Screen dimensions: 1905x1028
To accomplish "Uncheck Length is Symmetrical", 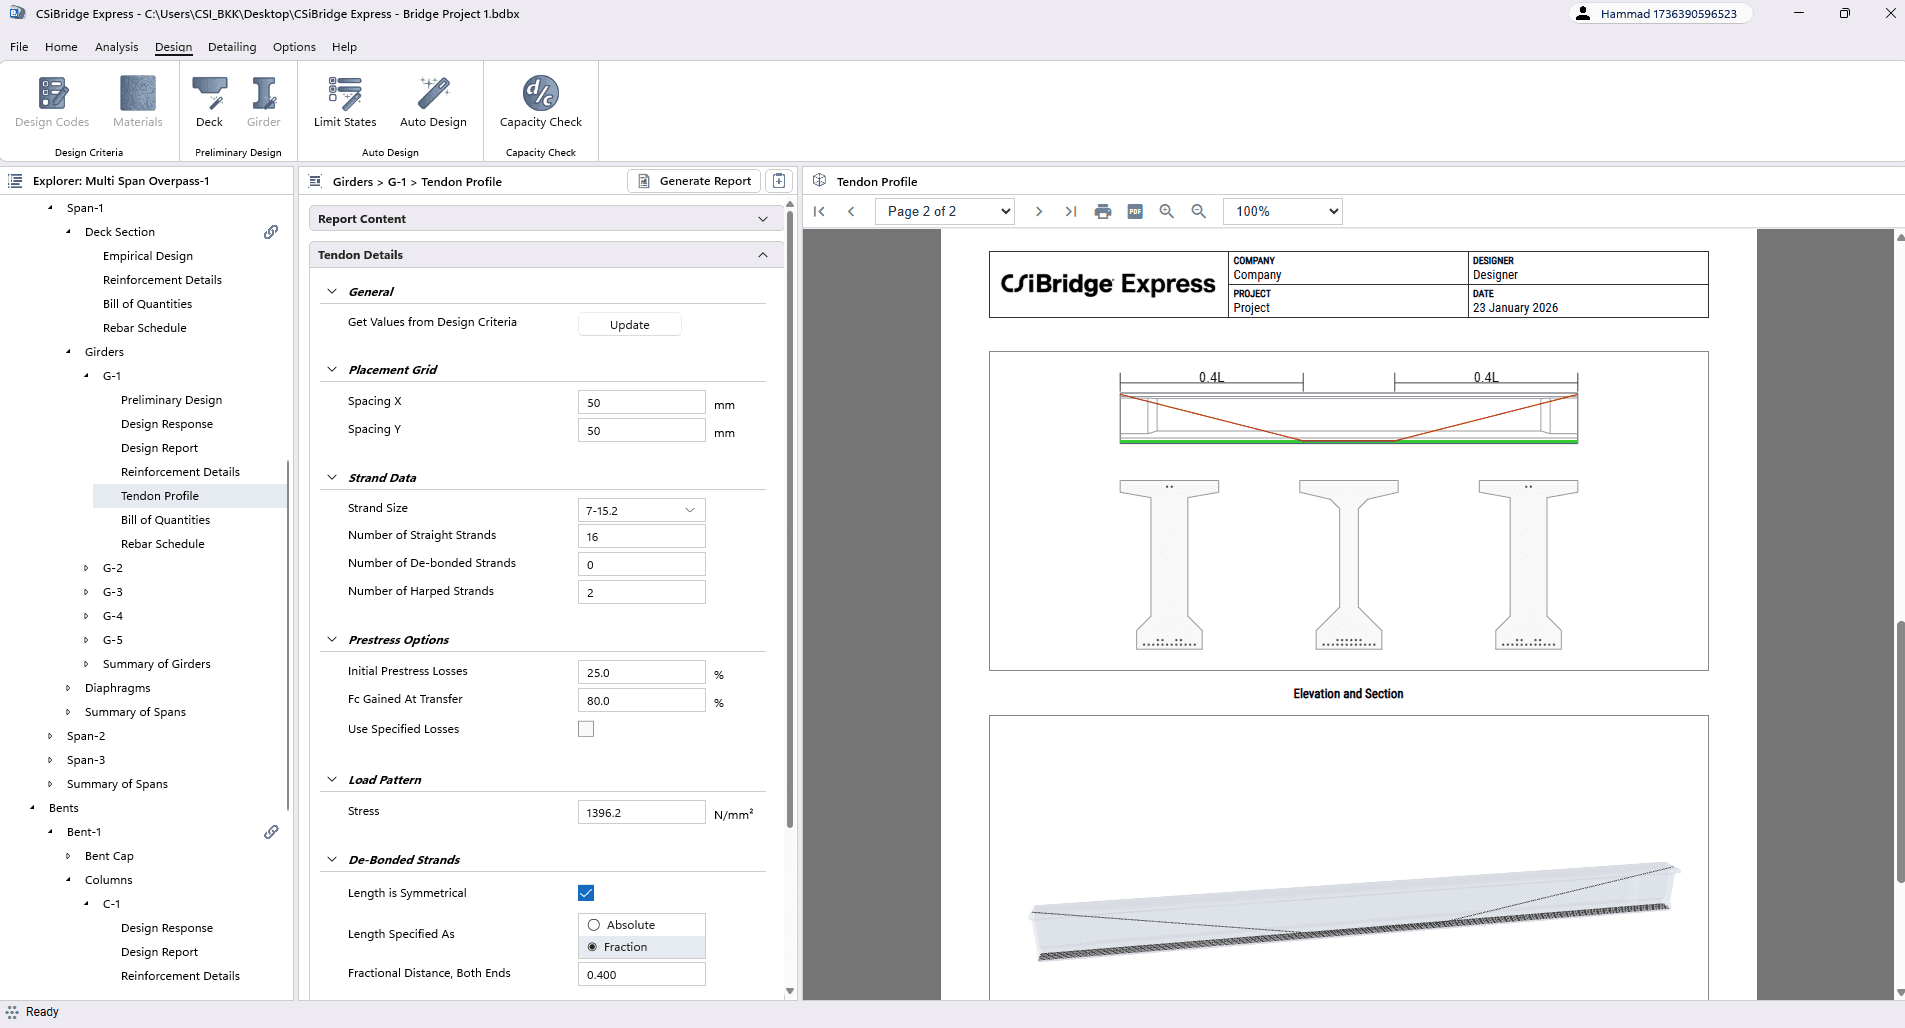I will 586,893.
